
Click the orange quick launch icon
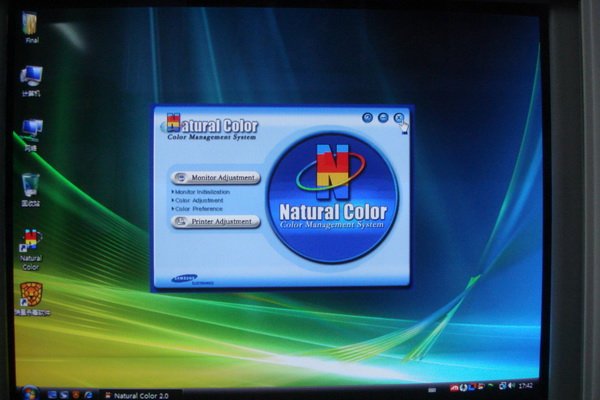(x=76, y=395)
